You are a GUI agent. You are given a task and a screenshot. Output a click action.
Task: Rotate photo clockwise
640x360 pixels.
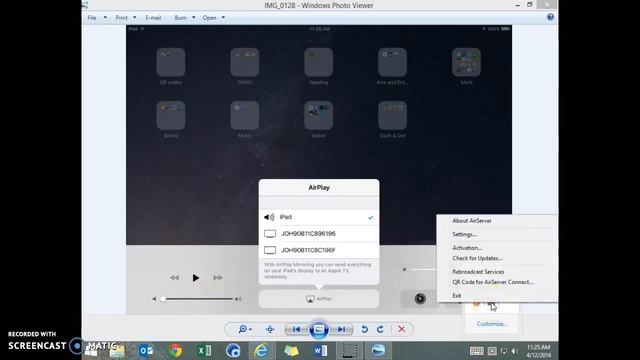(380, 329)
